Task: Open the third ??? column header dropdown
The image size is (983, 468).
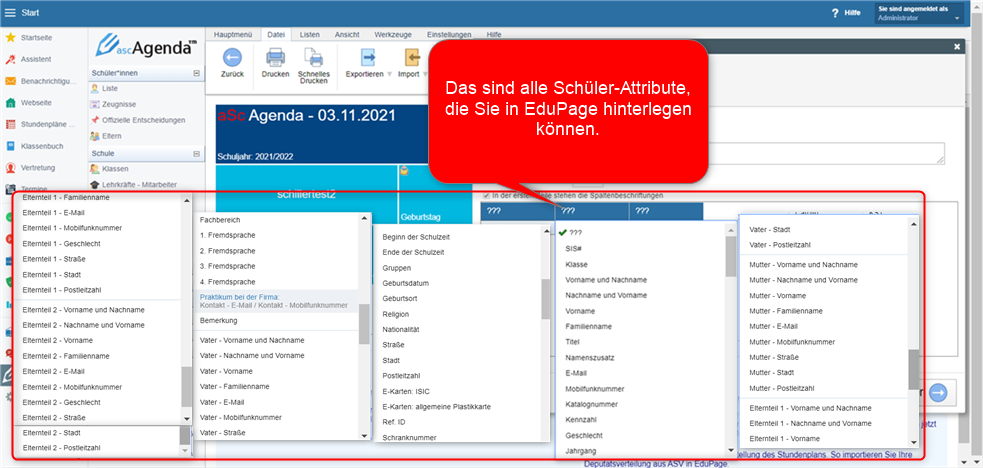Action: 666,211
